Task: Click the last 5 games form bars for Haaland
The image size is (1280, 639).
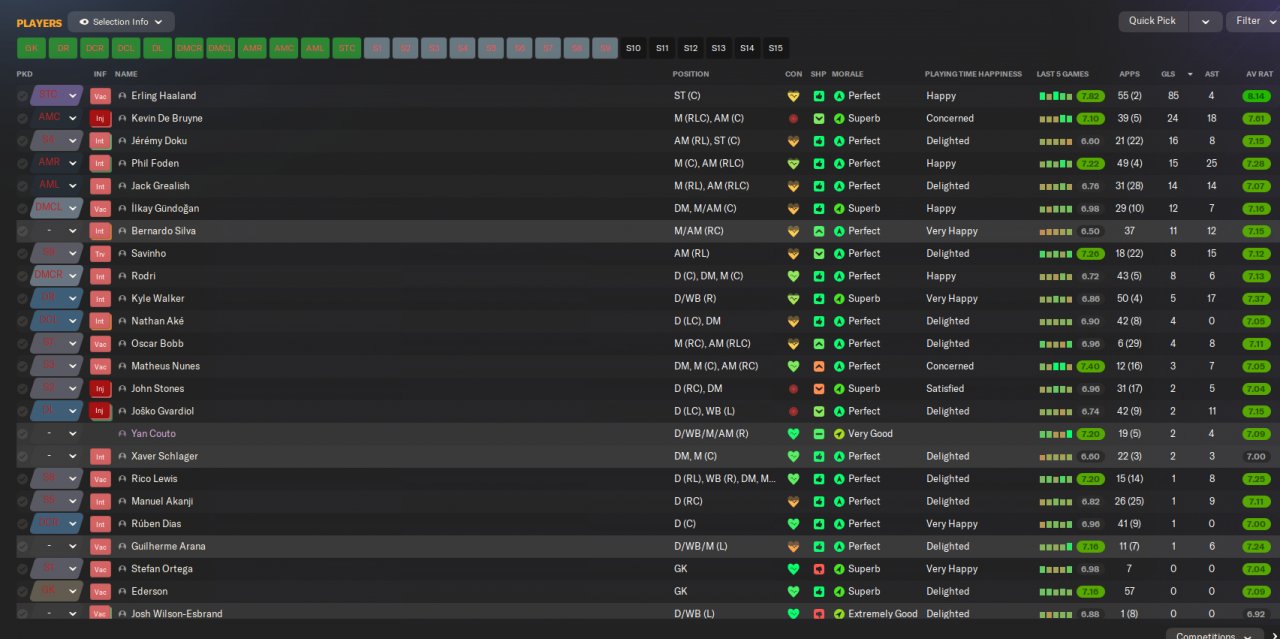Action: [x=1056, y=96]
